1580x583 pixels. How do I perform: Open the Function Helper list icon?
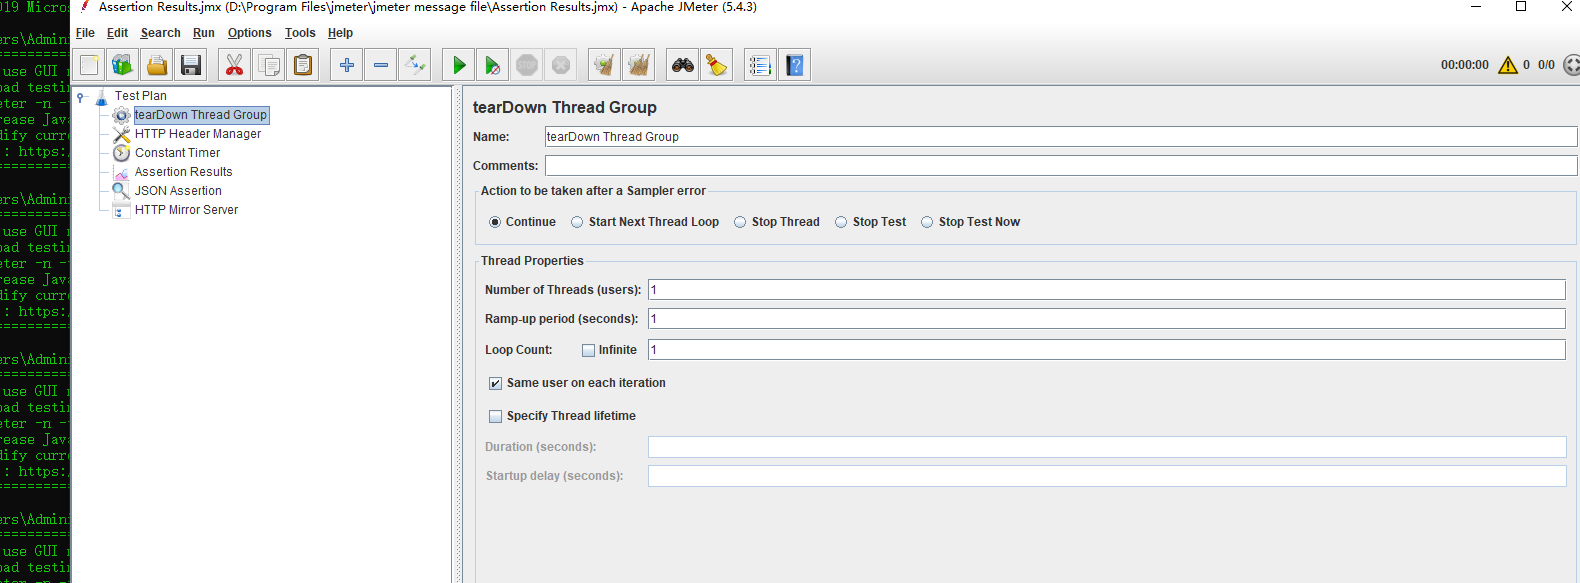point(760,65)
